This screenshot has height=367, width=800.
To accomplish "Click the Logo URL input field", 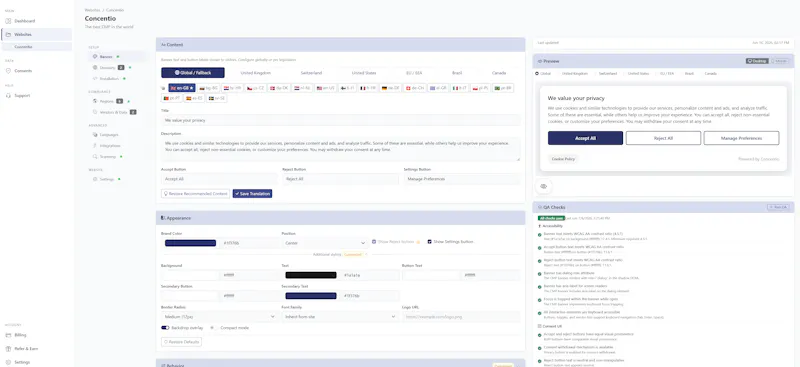I will click(x=461, y=316).
